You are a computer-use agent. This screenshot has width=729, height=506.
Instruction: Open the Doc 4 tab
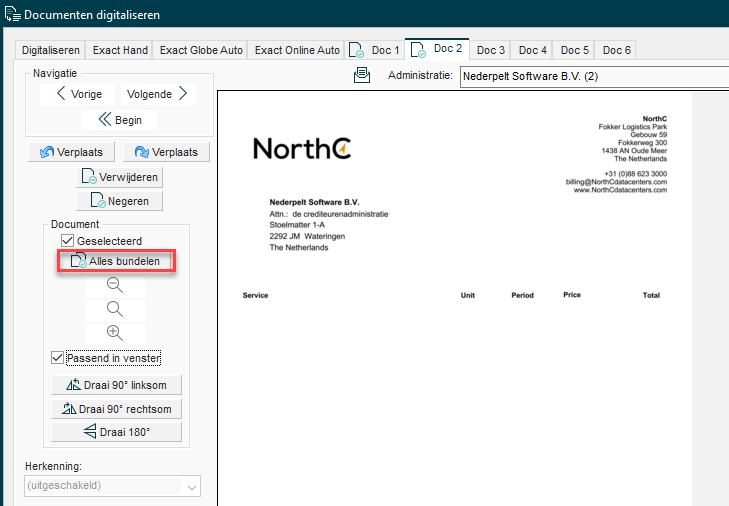pos(532,50)
